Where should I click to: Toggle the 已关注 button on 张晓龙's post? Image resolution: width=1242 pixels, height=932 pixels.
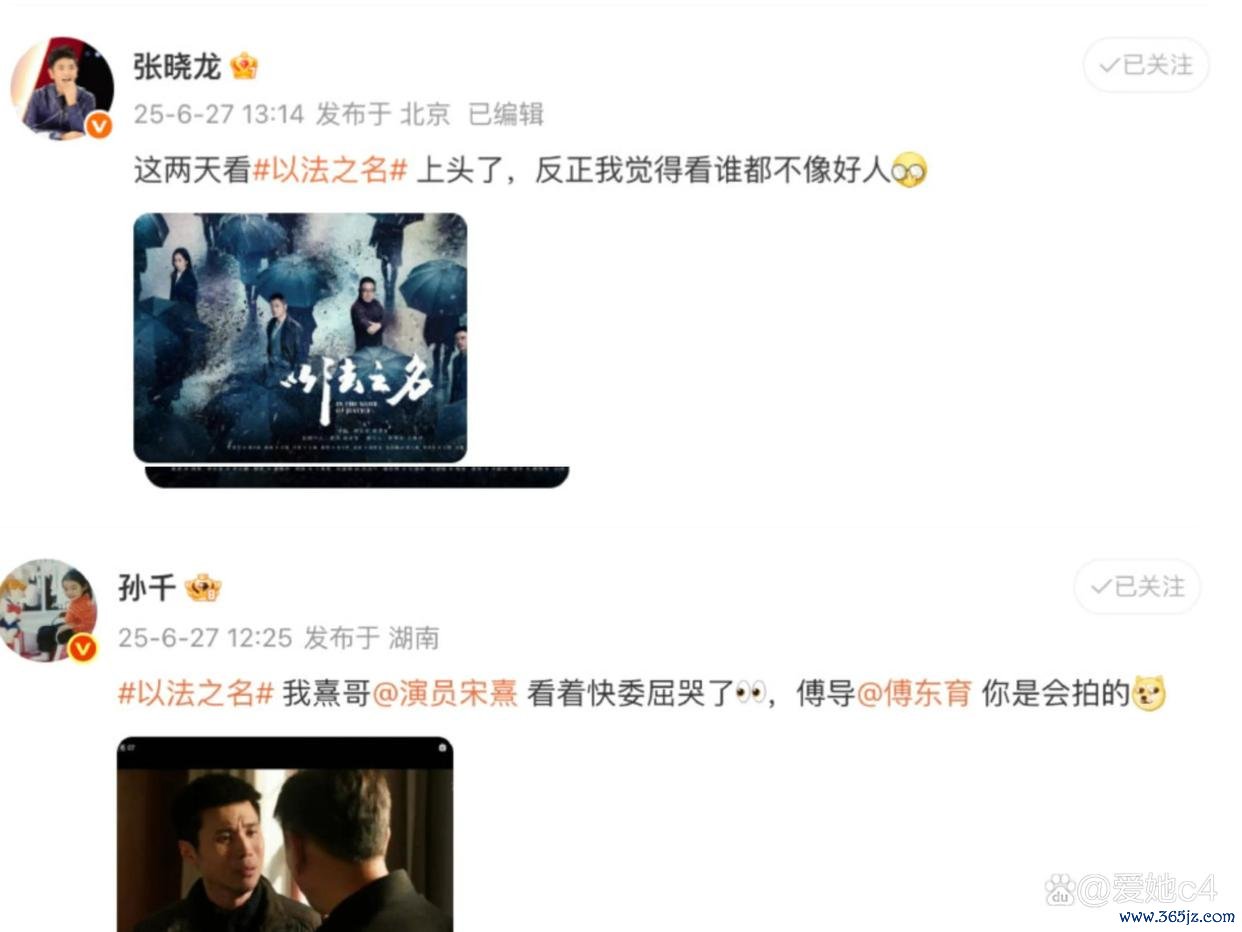tap(1146, 66)
